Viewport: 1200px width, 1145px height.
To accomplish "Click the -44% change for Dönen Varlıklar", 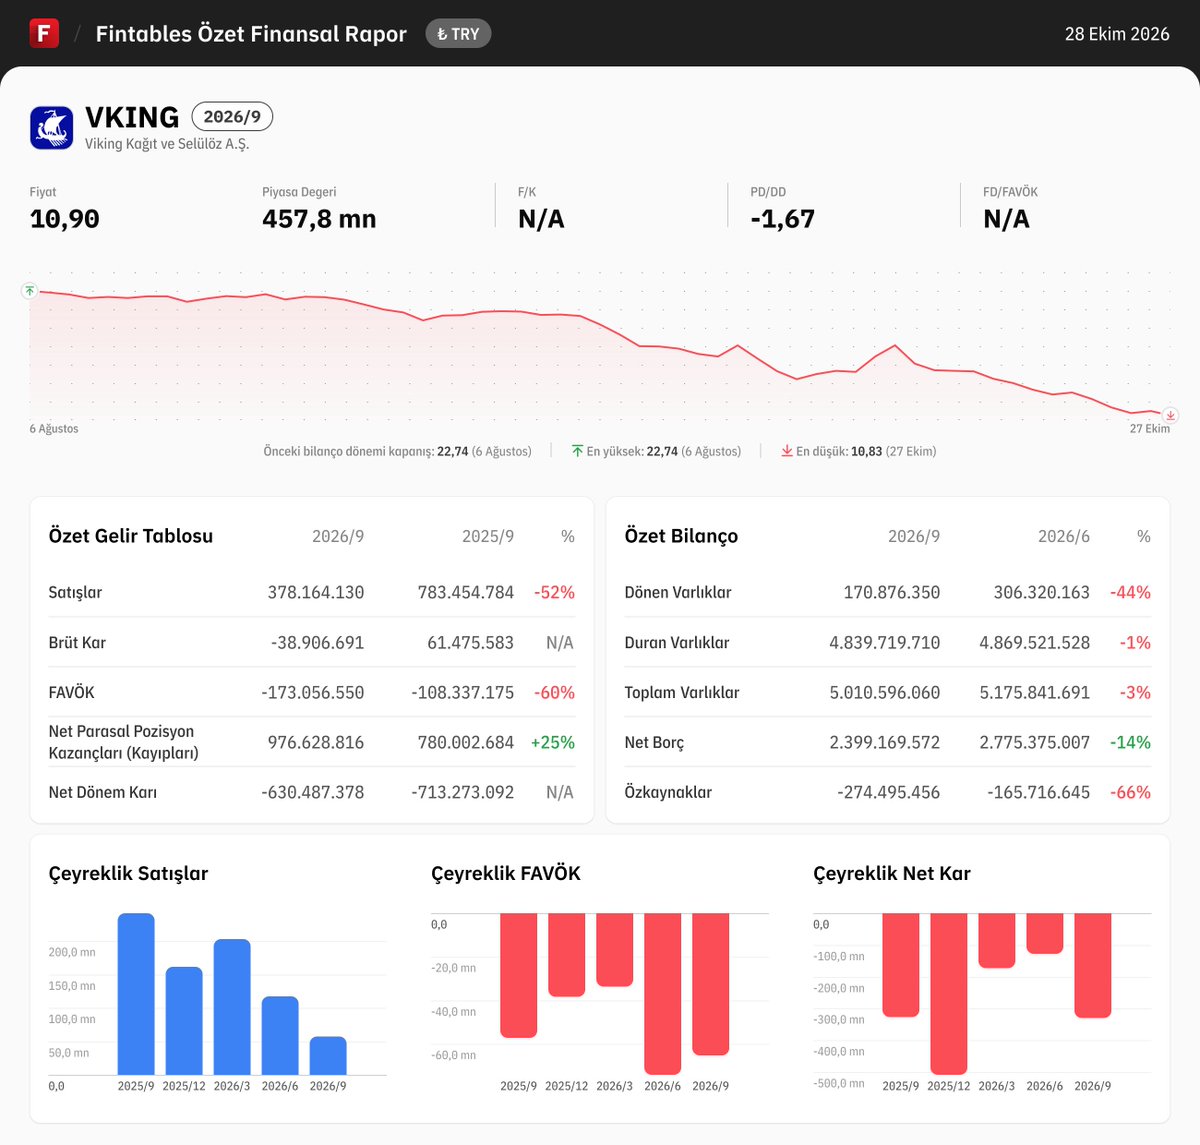I will (1130, 592).
